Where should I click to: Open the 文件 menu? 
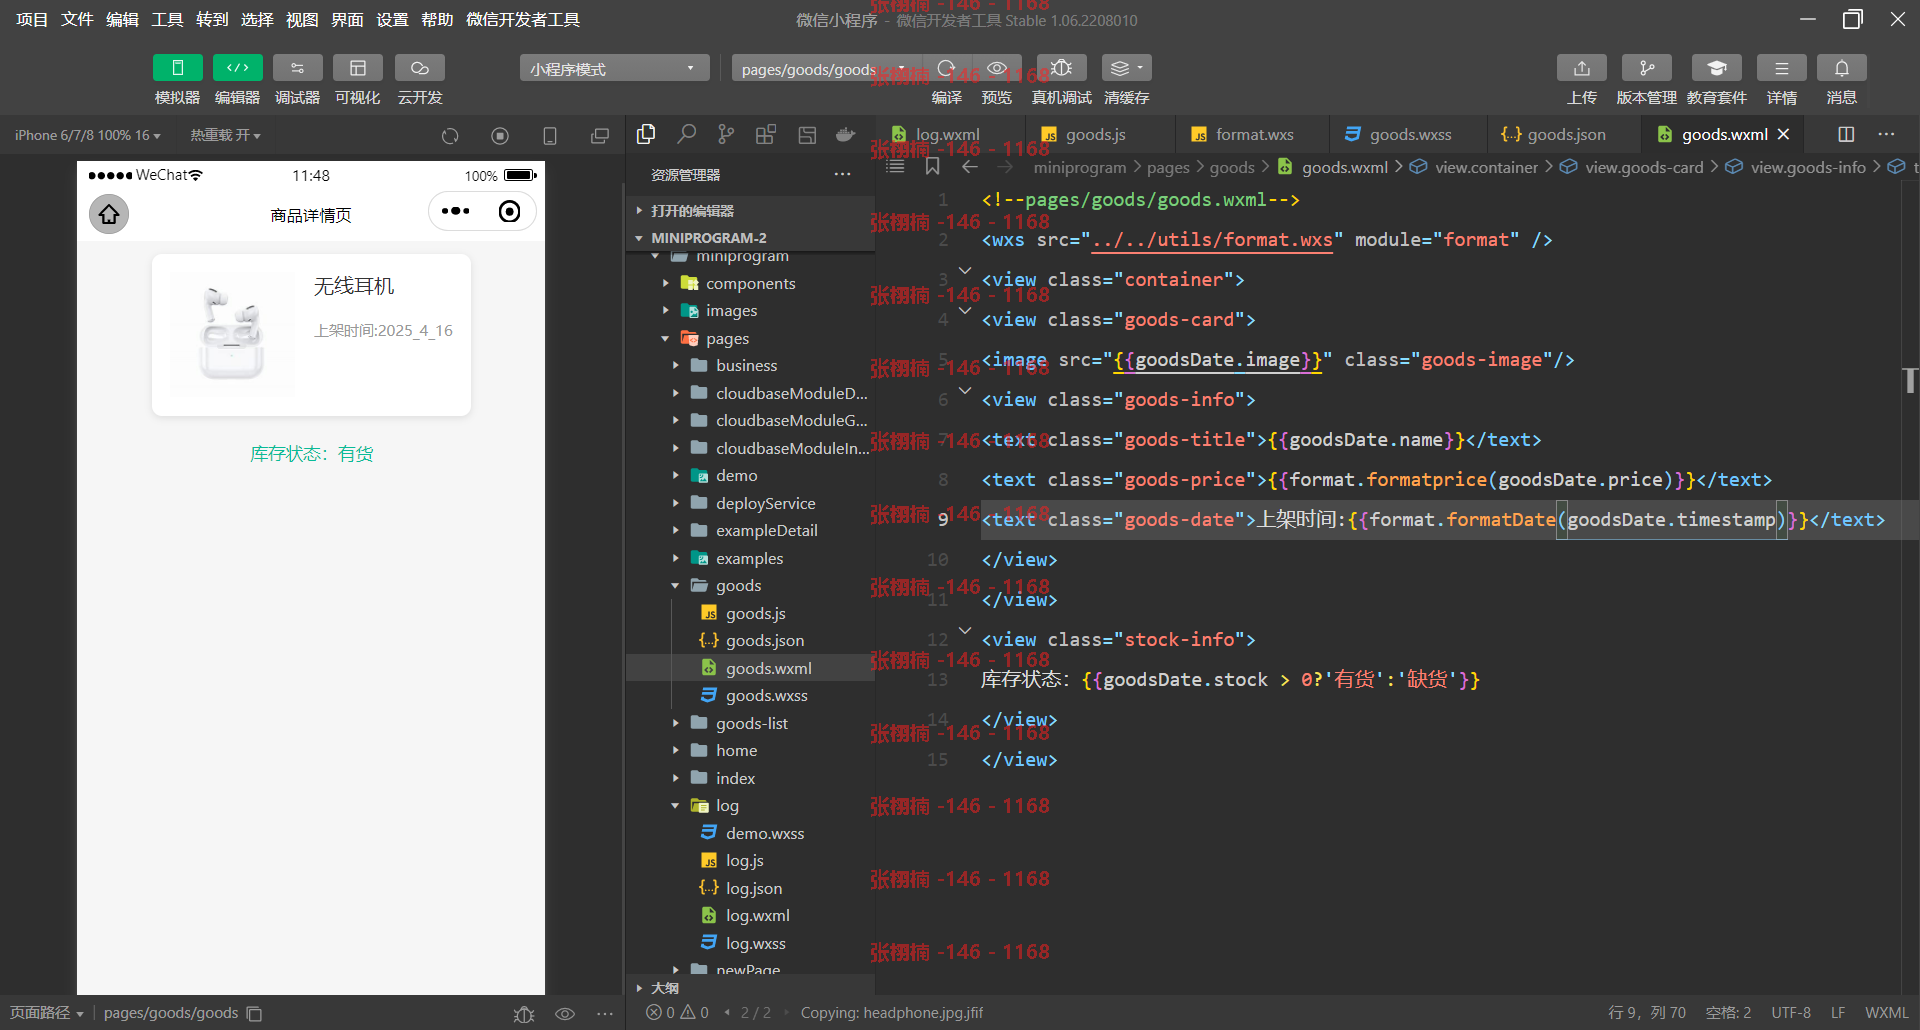[x=77, y=20]
